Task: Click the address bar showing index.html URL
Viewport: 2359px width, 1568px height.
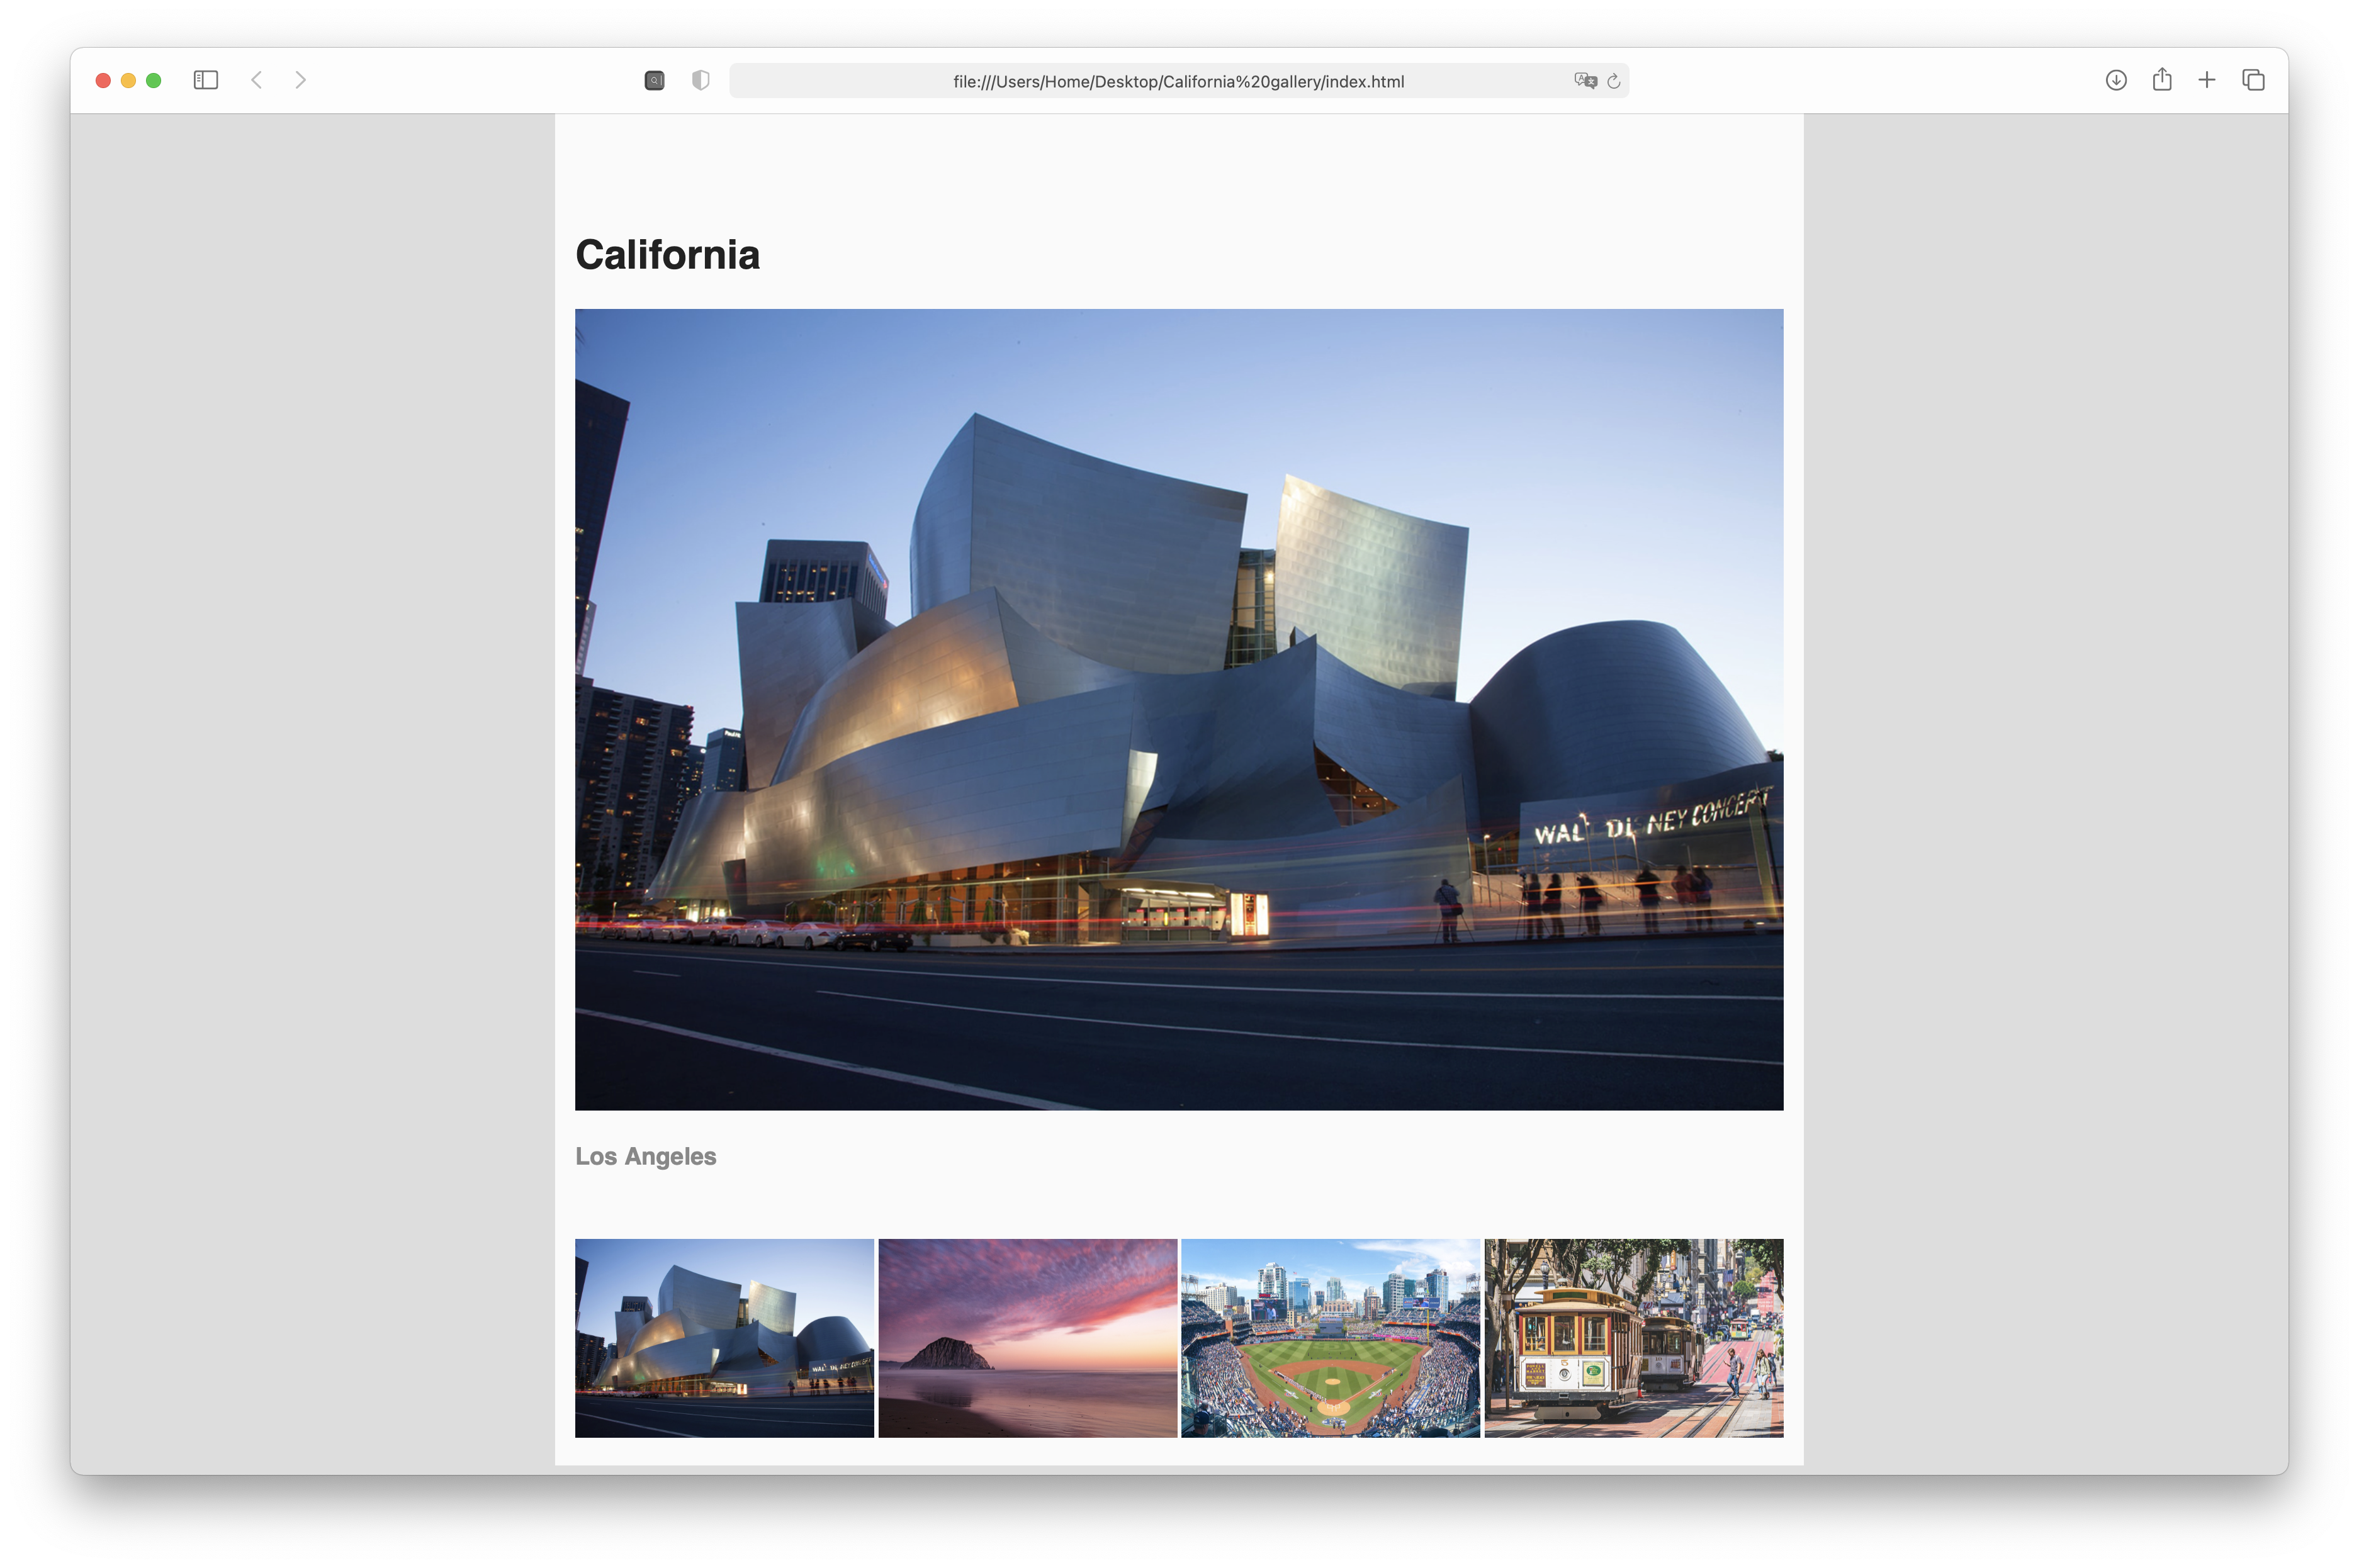Action: pos(1179,81)
